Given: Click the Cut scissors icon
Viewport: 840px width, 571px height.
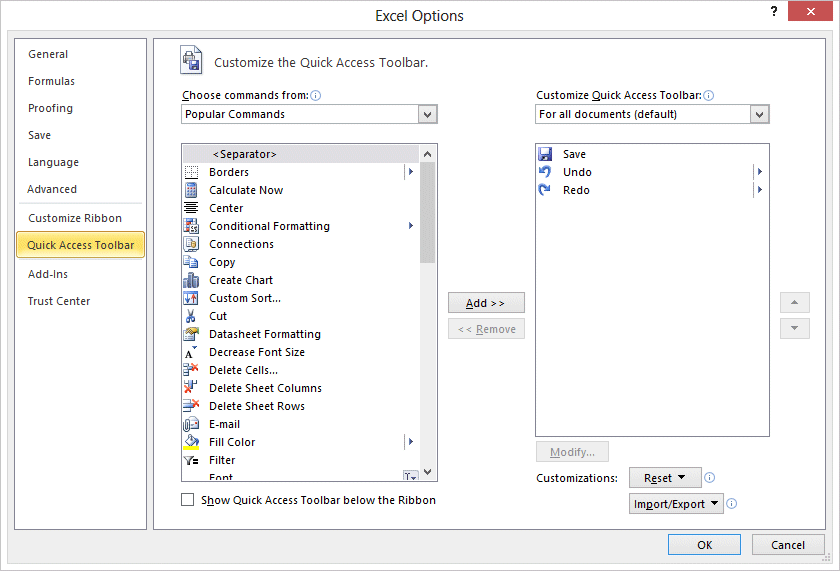Looking at the screenshot, I should tap(191, 316).
